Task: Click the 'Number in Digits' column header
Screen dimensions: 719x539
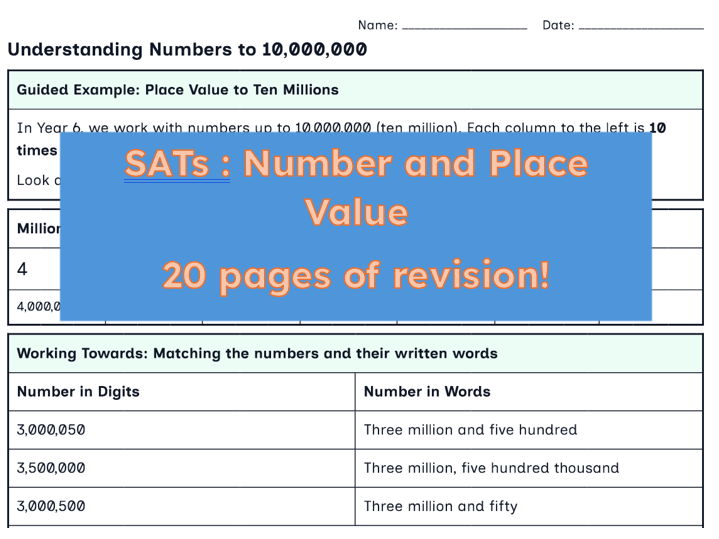Action: click(78, 392)
